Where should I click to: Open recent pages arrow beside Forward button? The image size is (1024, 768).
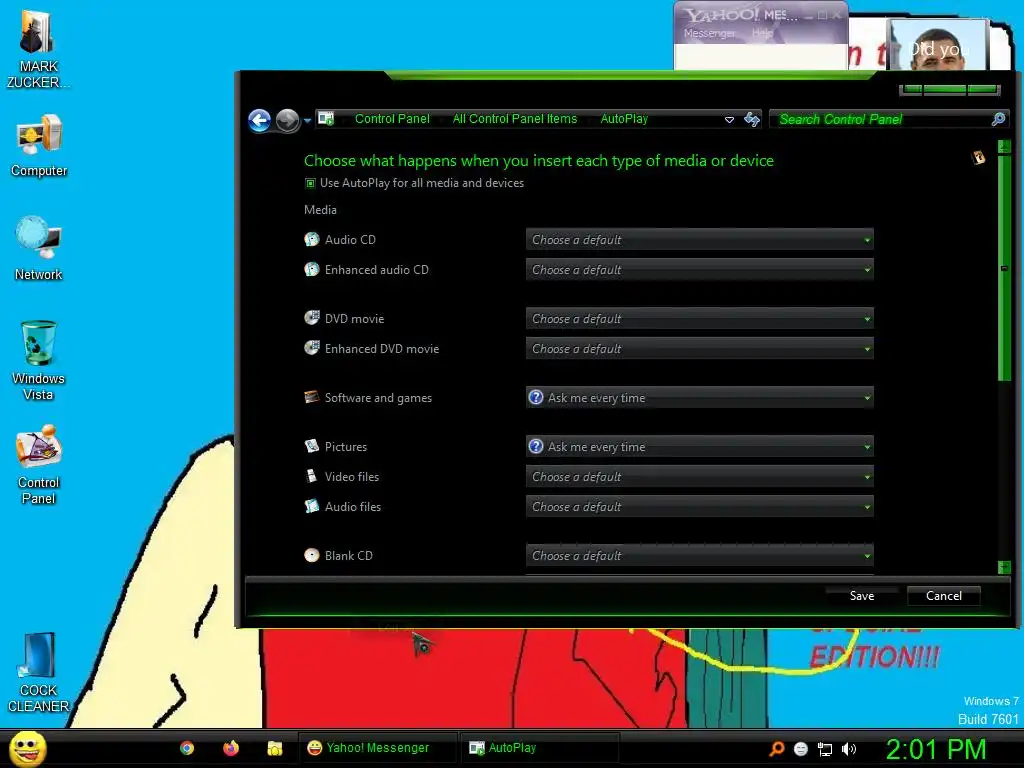307,121
